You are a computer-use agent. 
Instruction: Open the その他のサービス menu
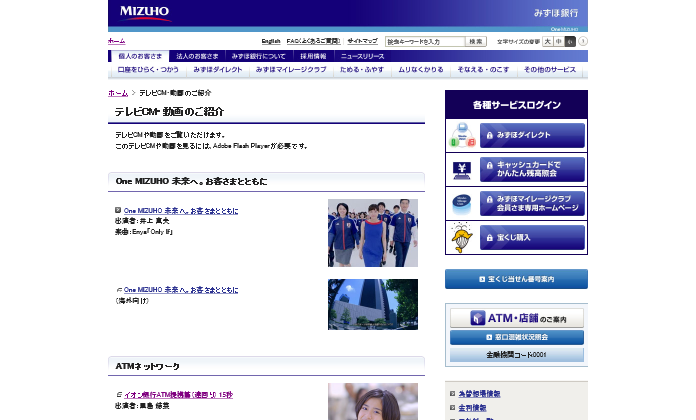pos(550,70)
